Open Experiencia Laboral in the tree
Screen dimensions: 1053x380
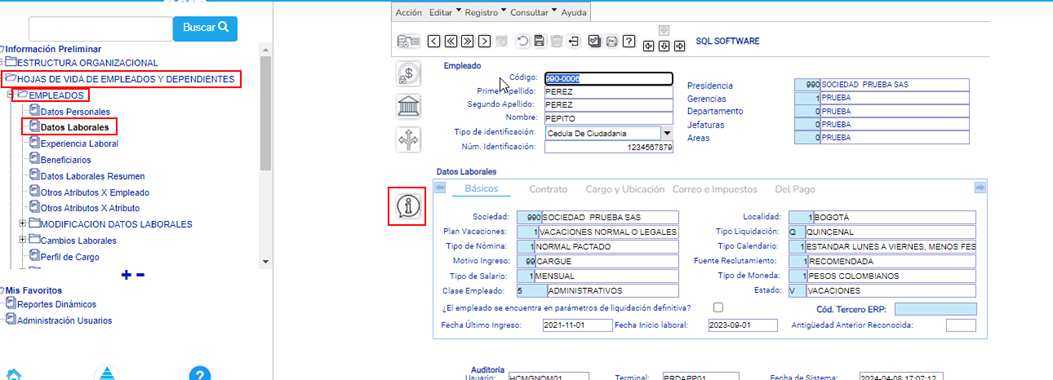(x=79, y=144)
